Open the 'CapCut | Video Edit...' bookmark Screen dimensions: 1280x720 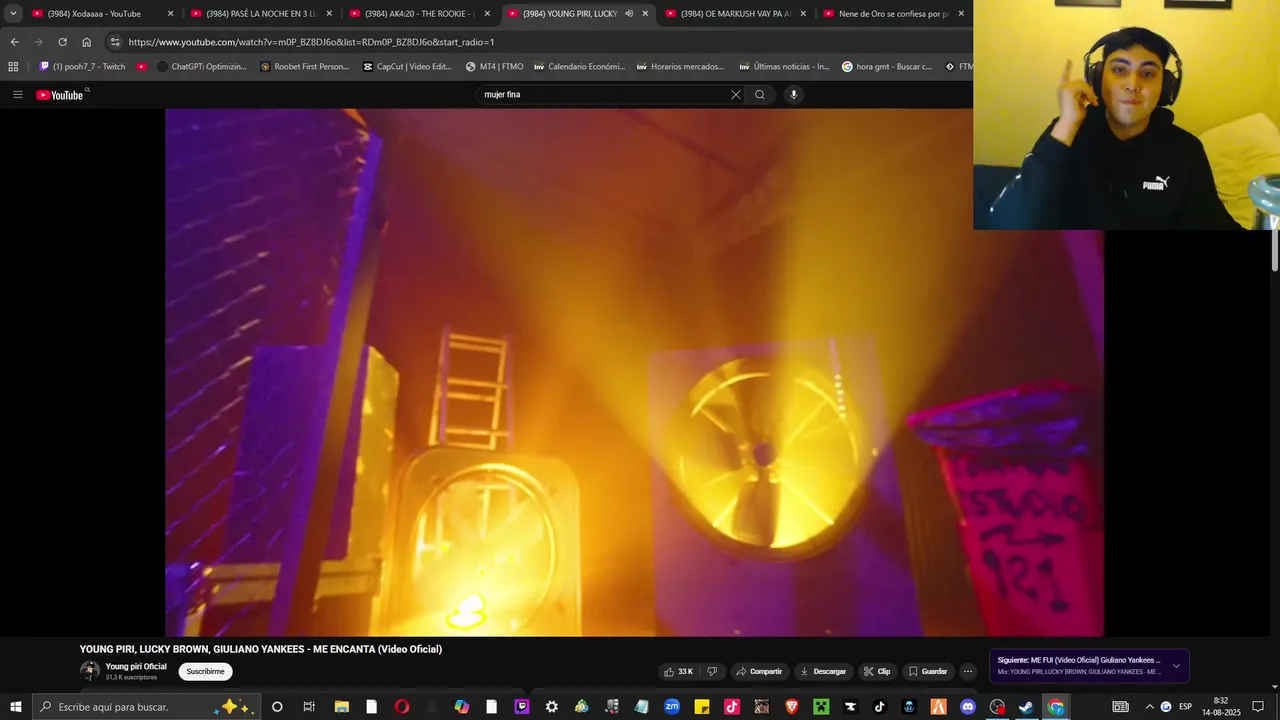coord(407,67)
